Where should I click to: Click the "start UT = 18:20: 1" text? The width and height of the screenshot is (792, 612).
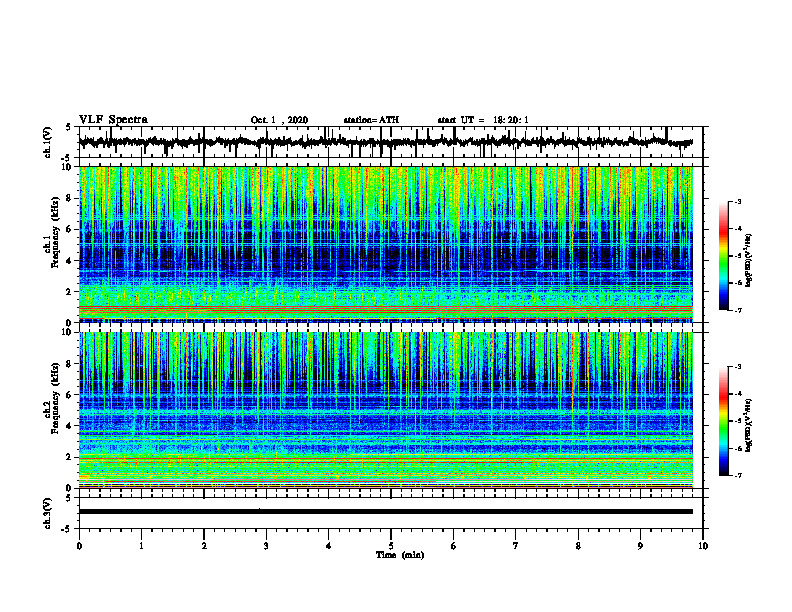(x=483, y=120)
